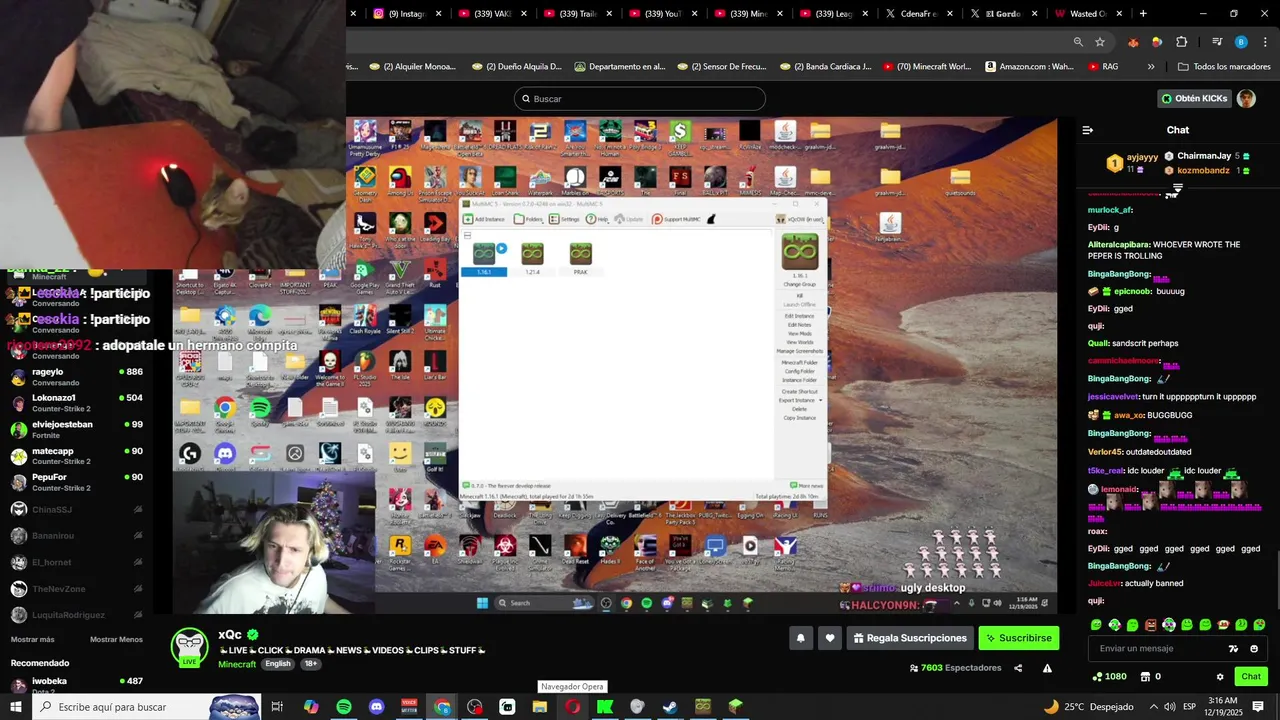Image resolution: width=1280 pixels, height=720 pixels.
Task: Share the stream using the share icon
Action: point(1018,668)
